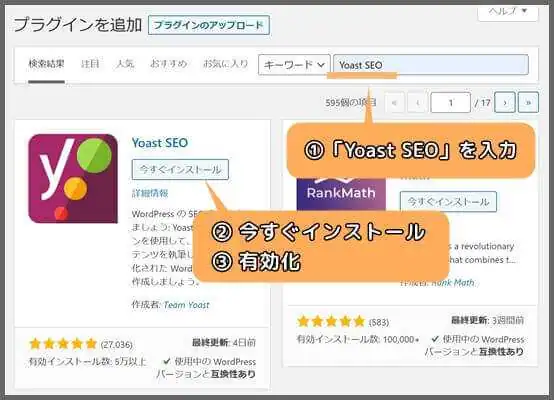This screenshot has width=554, height=400.
Task: Click the (583) review count
Action: (378, 322)
